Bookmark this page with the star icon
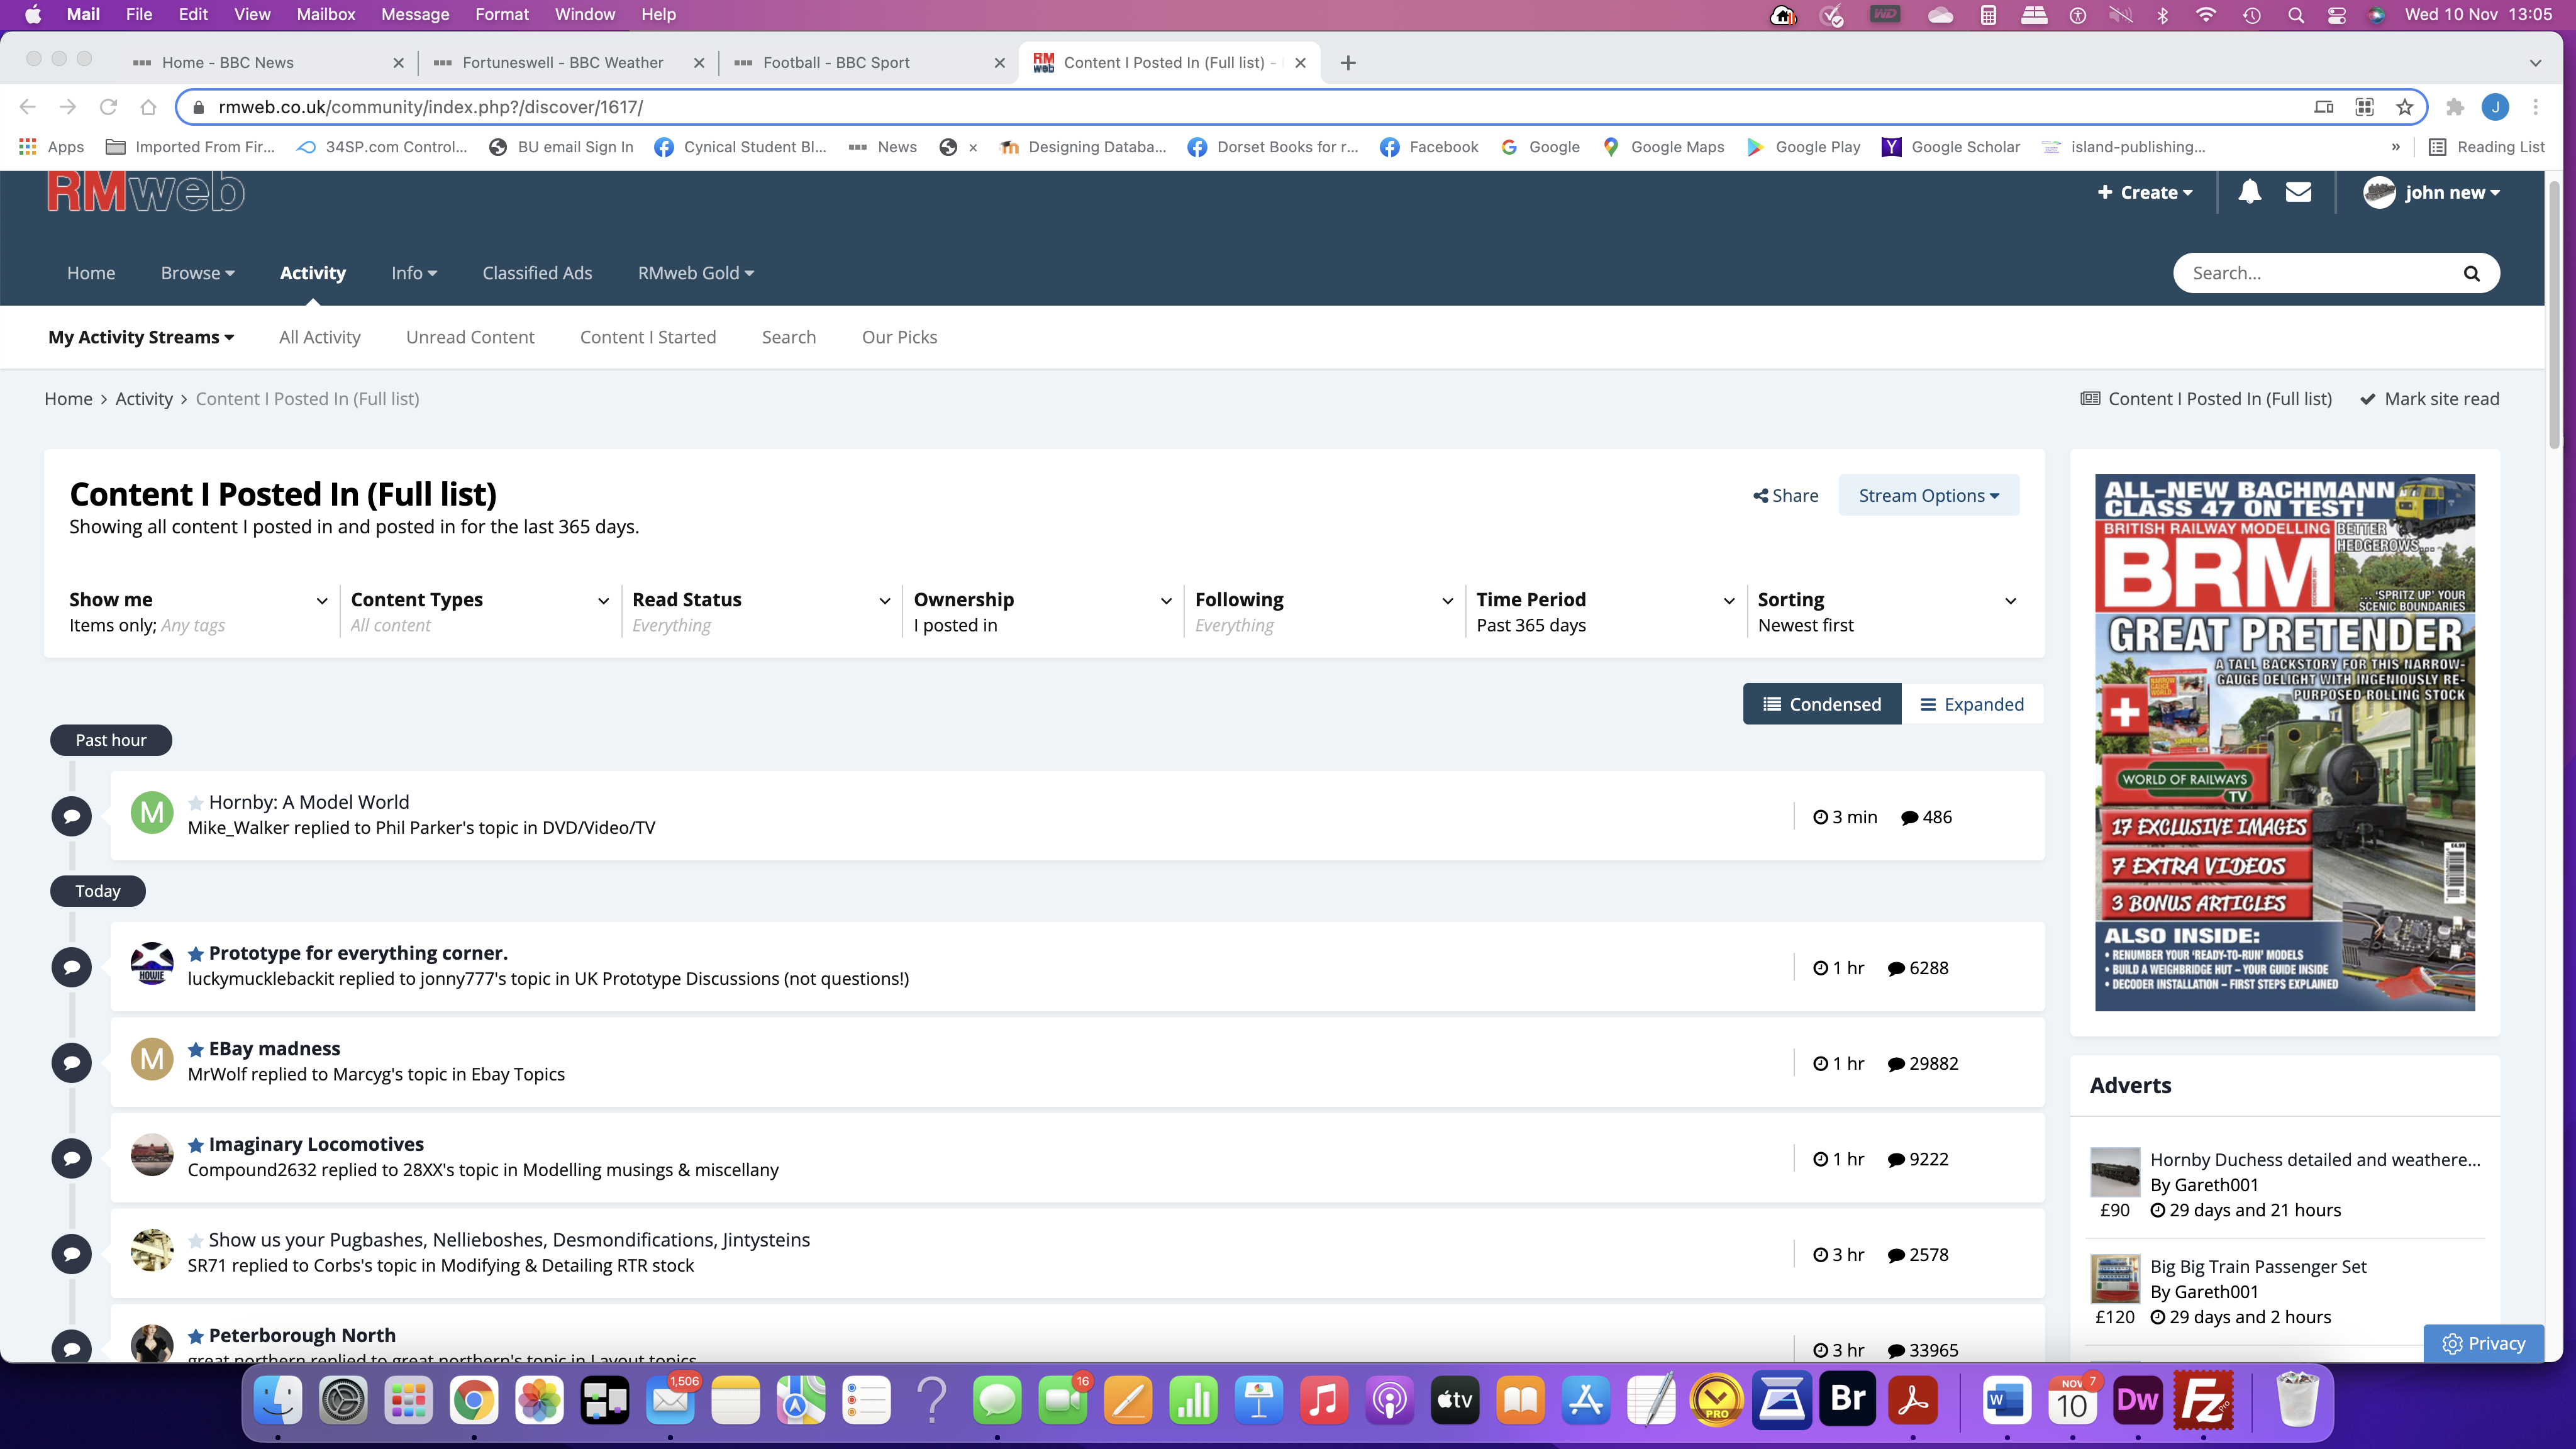2576x1449 pixels. (x=2405, y=107)
